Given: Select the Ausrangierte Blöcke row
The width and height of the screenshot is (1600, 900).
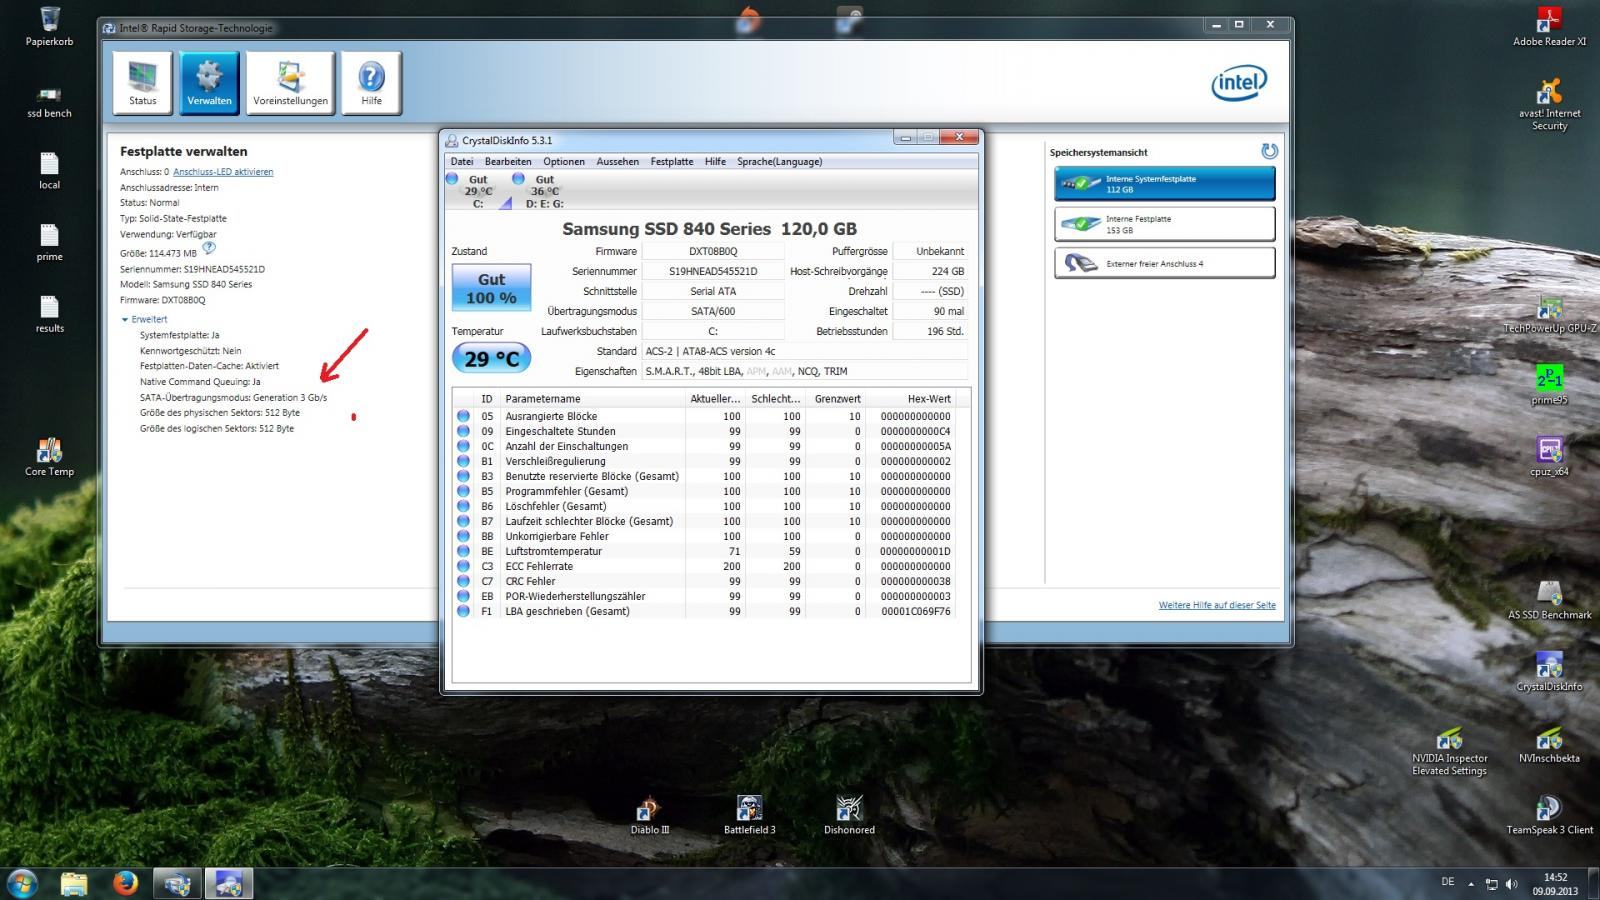Looking at the screenshot, I should tap(705, 416).
